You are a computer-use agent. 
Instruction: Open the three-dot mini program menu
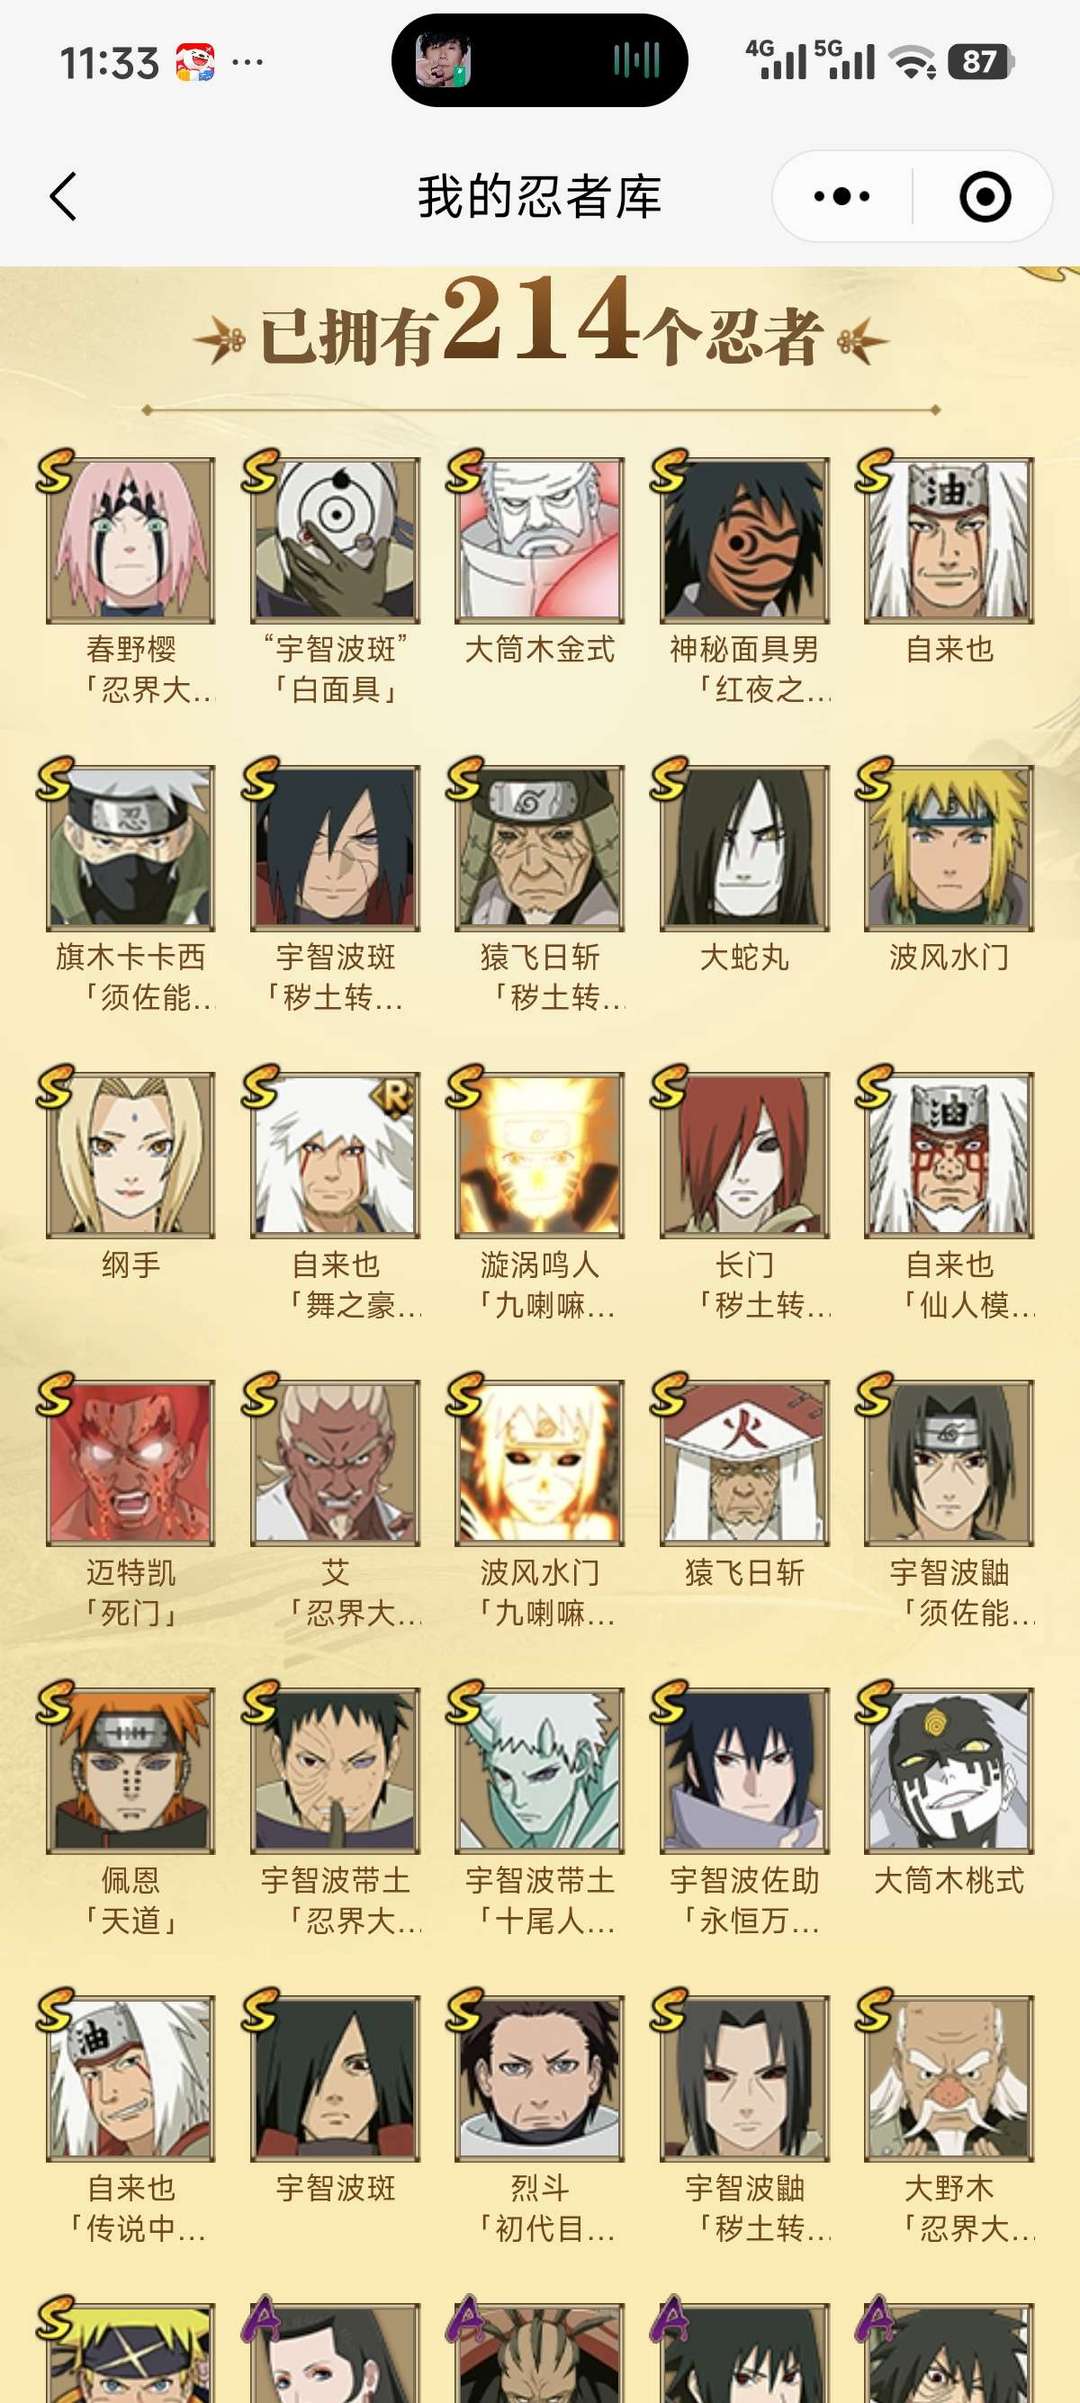tap(842, 196)
